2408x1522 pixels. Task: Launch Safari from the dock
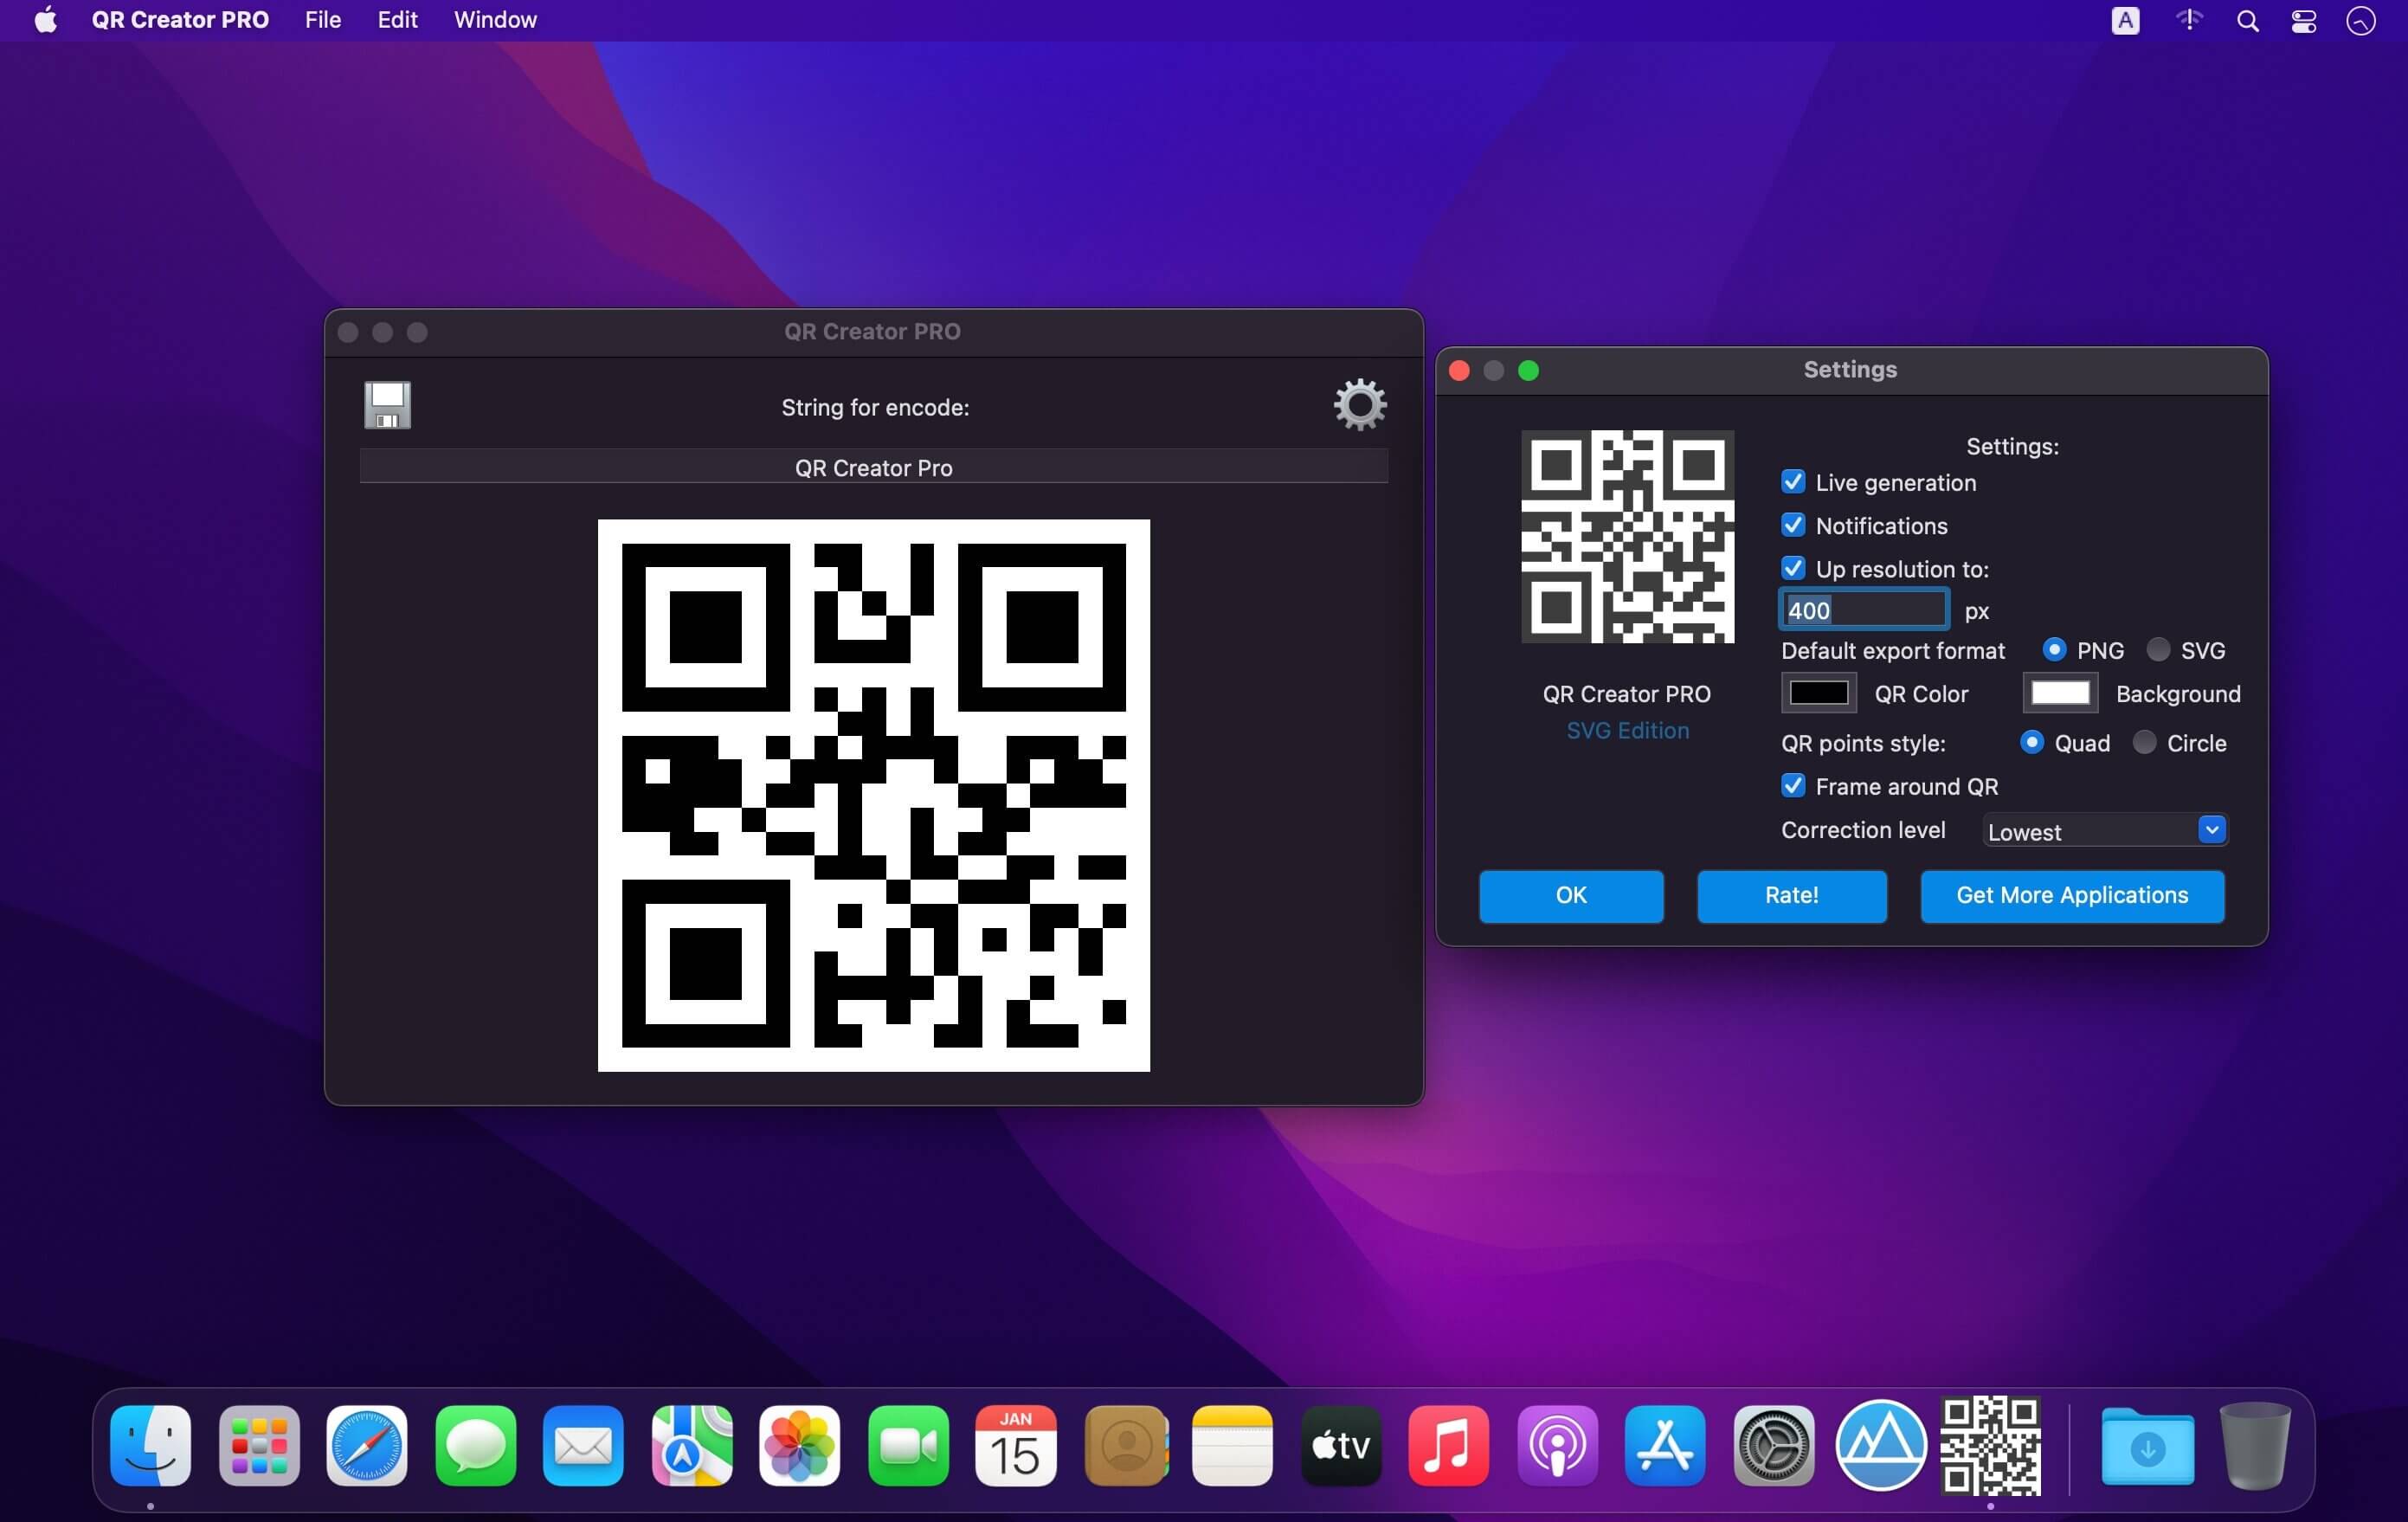pyautogui.click(x=367, y=1445)
